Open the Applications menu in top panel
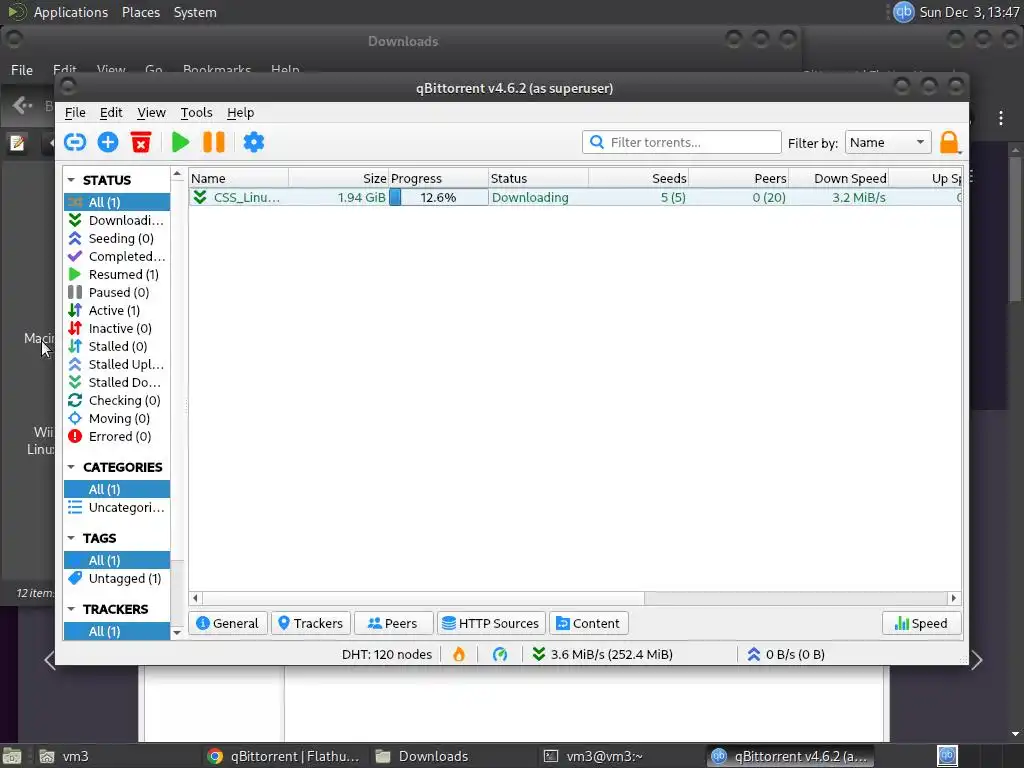1024x768 pixels. coord(71,12)
